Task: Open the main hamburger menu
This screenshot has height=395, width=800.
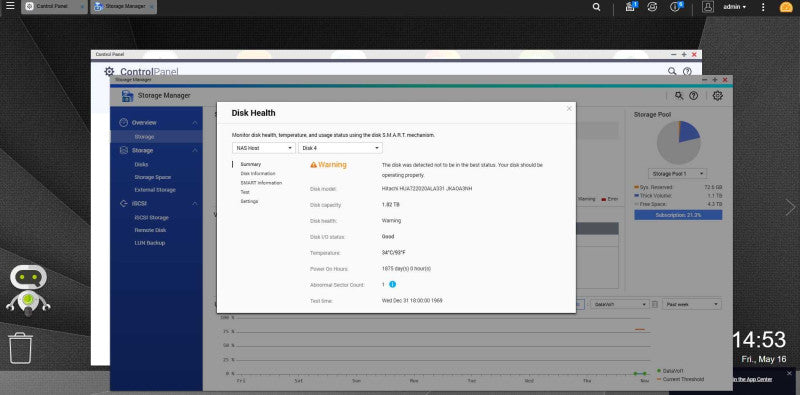Action: pos(10,7)
